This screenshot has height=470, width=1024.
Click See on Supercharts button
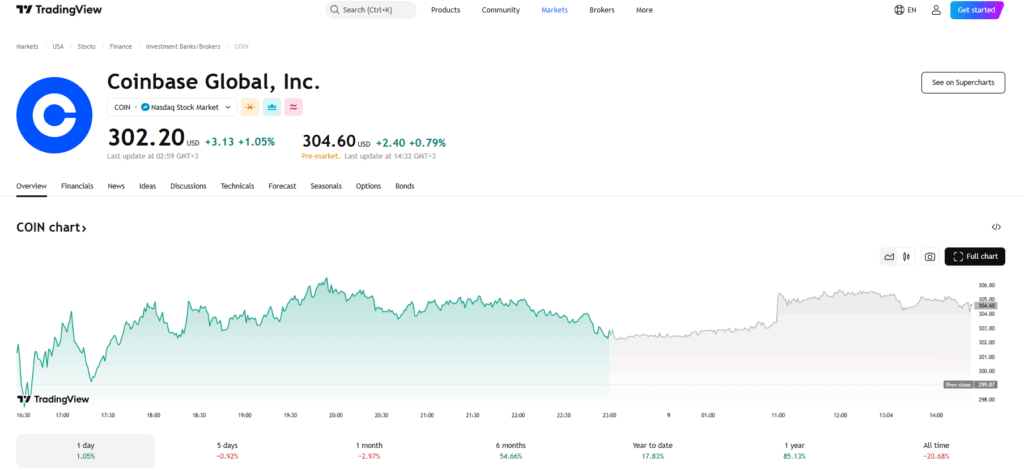coord(963,83)
